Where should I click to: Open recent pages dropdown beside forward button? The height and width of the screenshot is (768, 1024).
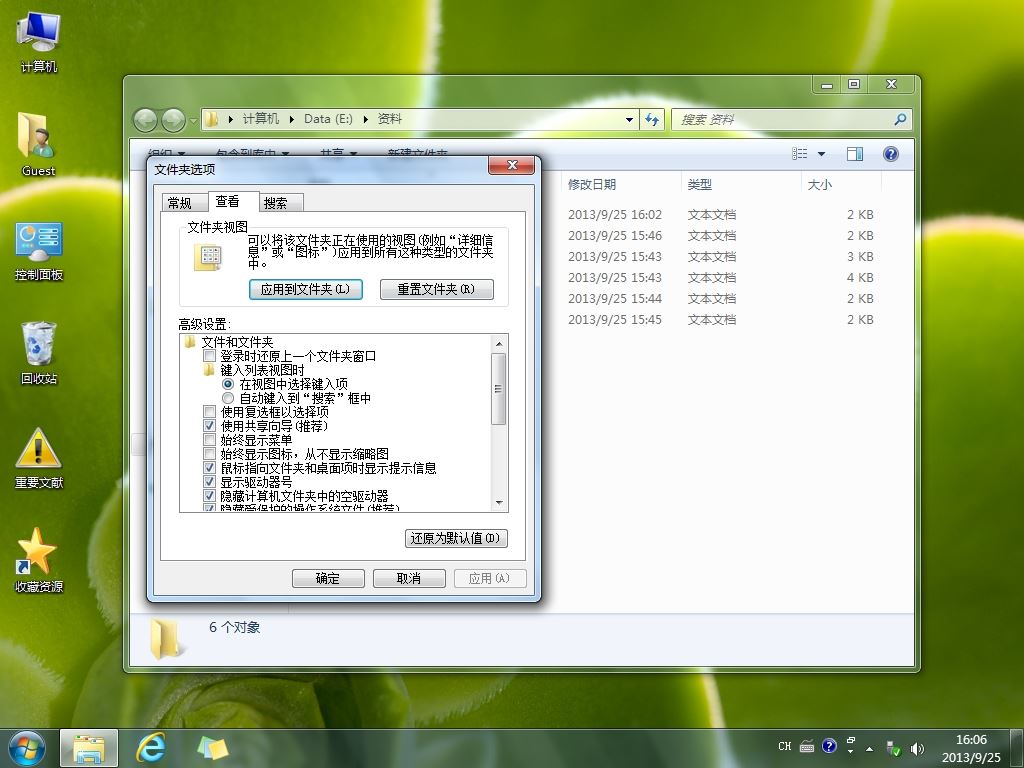[193, 120]
